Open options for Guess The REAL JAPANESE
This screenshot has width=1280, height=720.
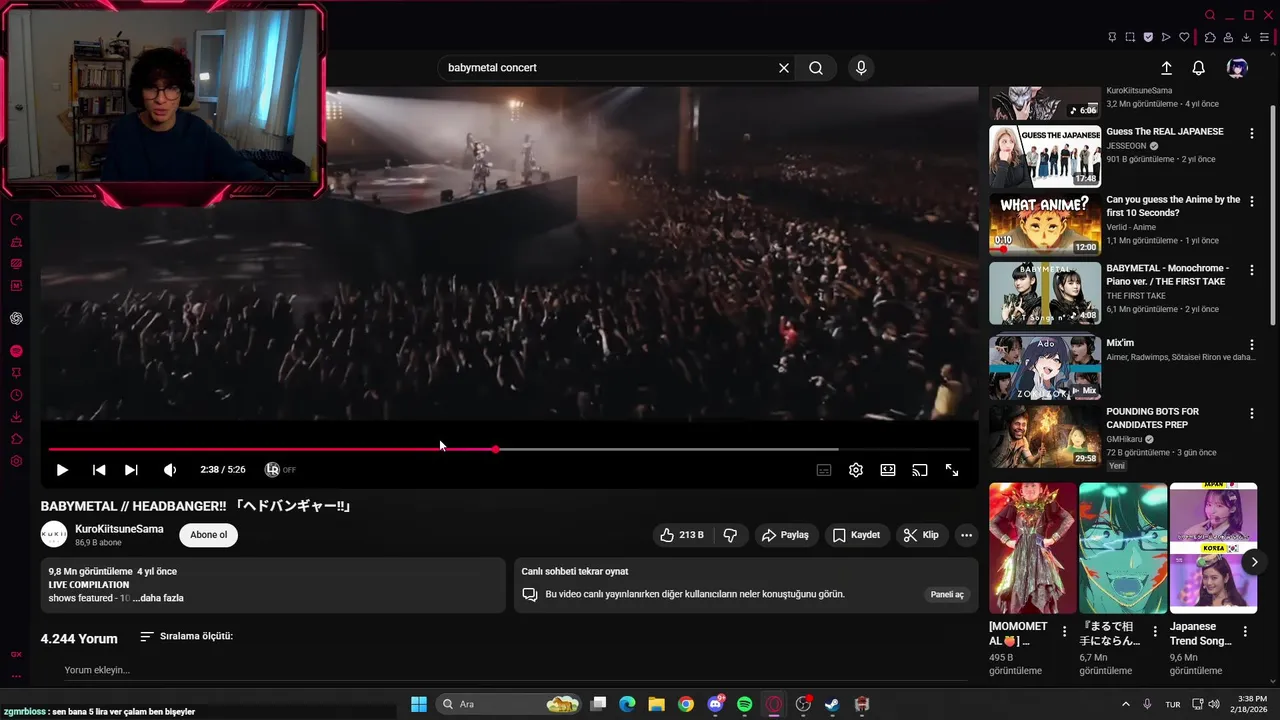1251,133
